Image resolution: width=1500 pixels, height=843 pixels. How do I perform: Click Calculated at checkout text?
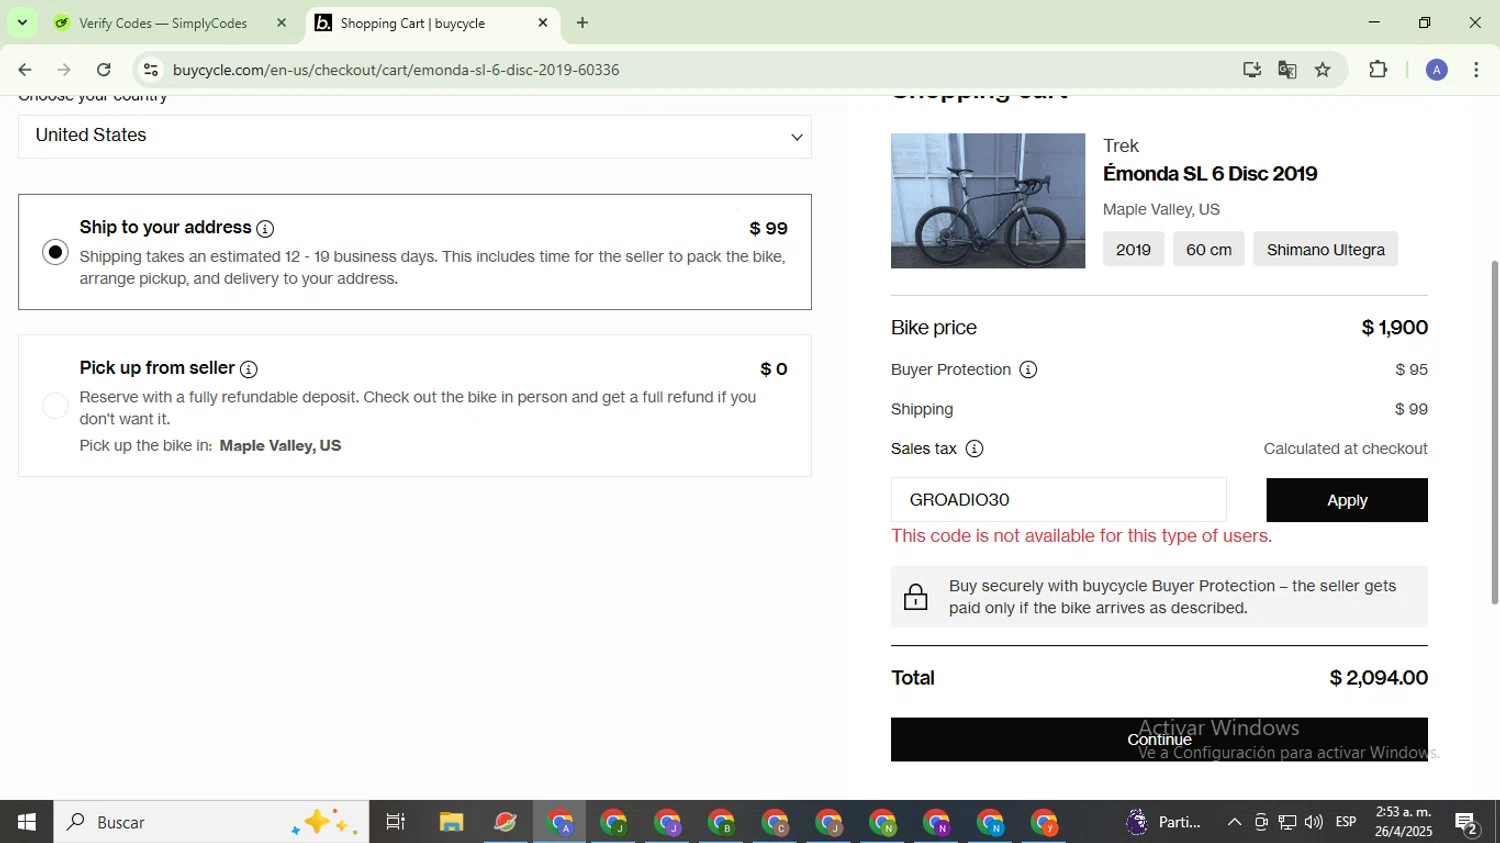1345,449
